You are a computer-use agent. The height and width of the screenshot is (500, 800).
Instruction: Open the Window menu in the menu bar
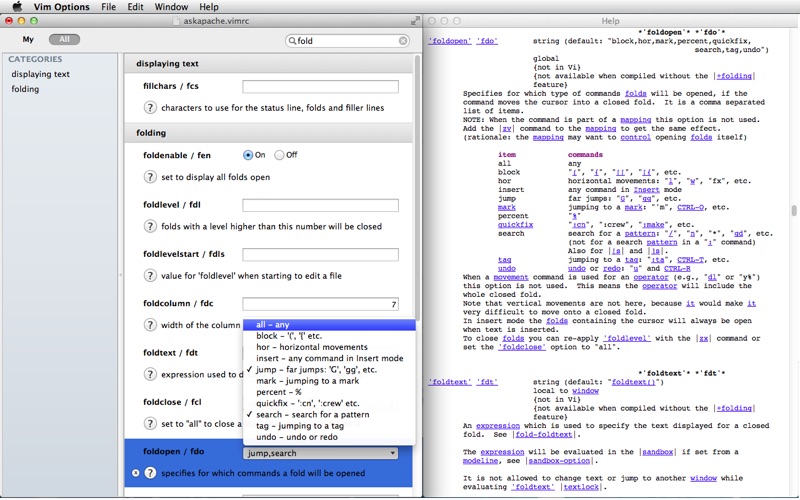coord(171,7)
